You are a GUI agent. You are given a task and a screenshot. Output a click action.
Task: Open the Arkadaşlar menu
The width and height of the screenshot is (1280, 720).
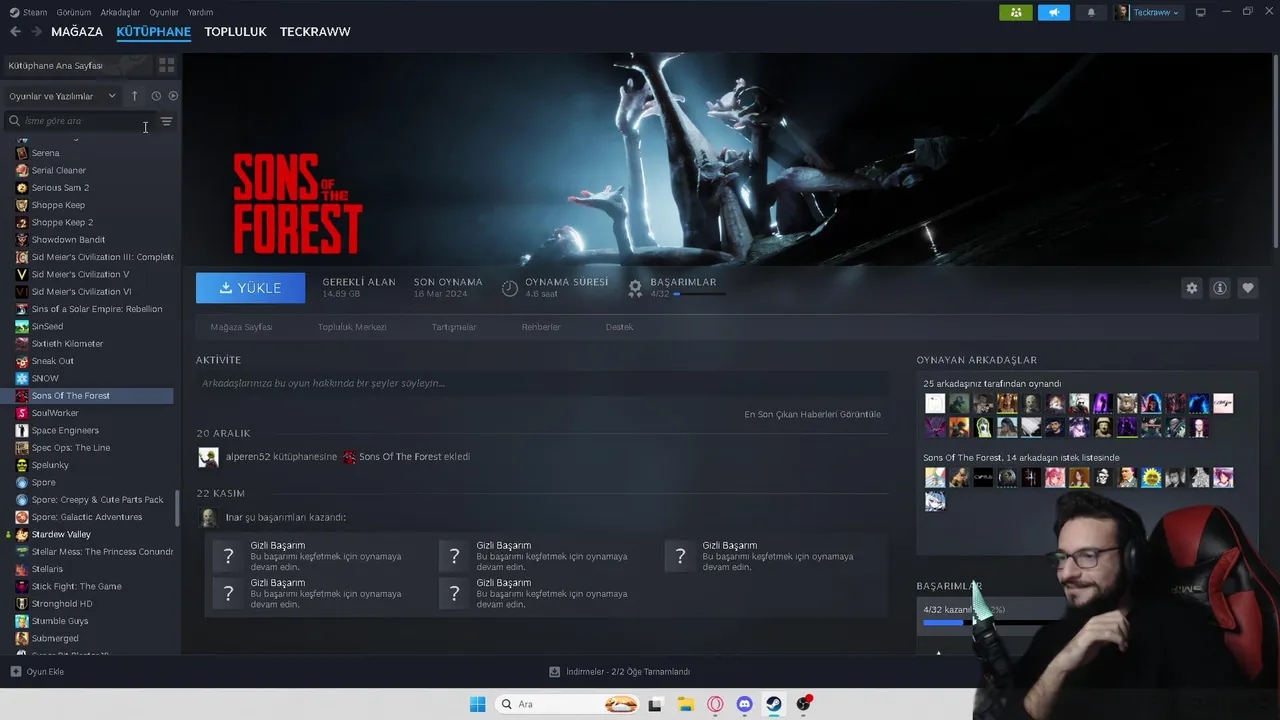coord(120,12)
